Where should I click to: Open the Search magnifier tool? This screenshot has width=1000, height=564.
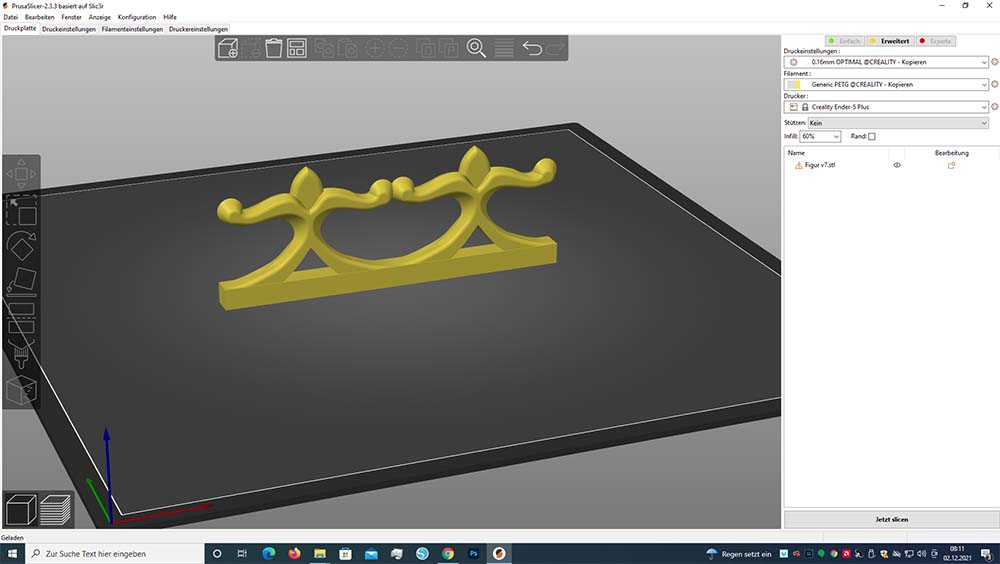pos(476,48)
